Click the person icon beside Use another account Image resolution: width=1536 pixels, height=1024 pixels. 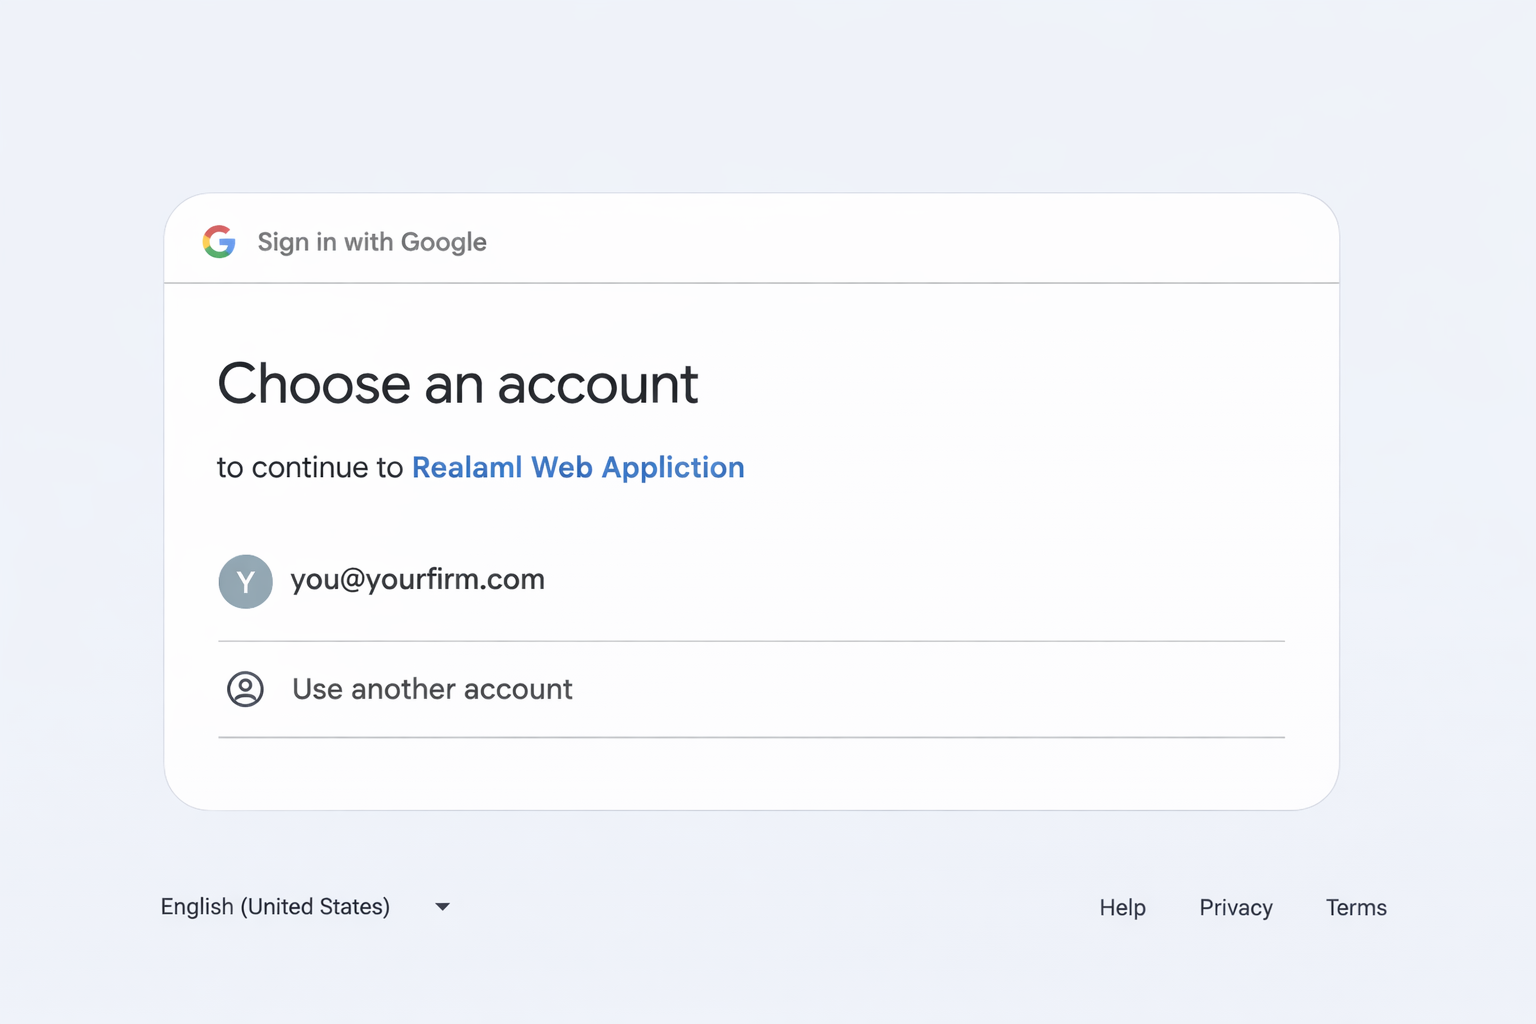[x=245, y=689]
